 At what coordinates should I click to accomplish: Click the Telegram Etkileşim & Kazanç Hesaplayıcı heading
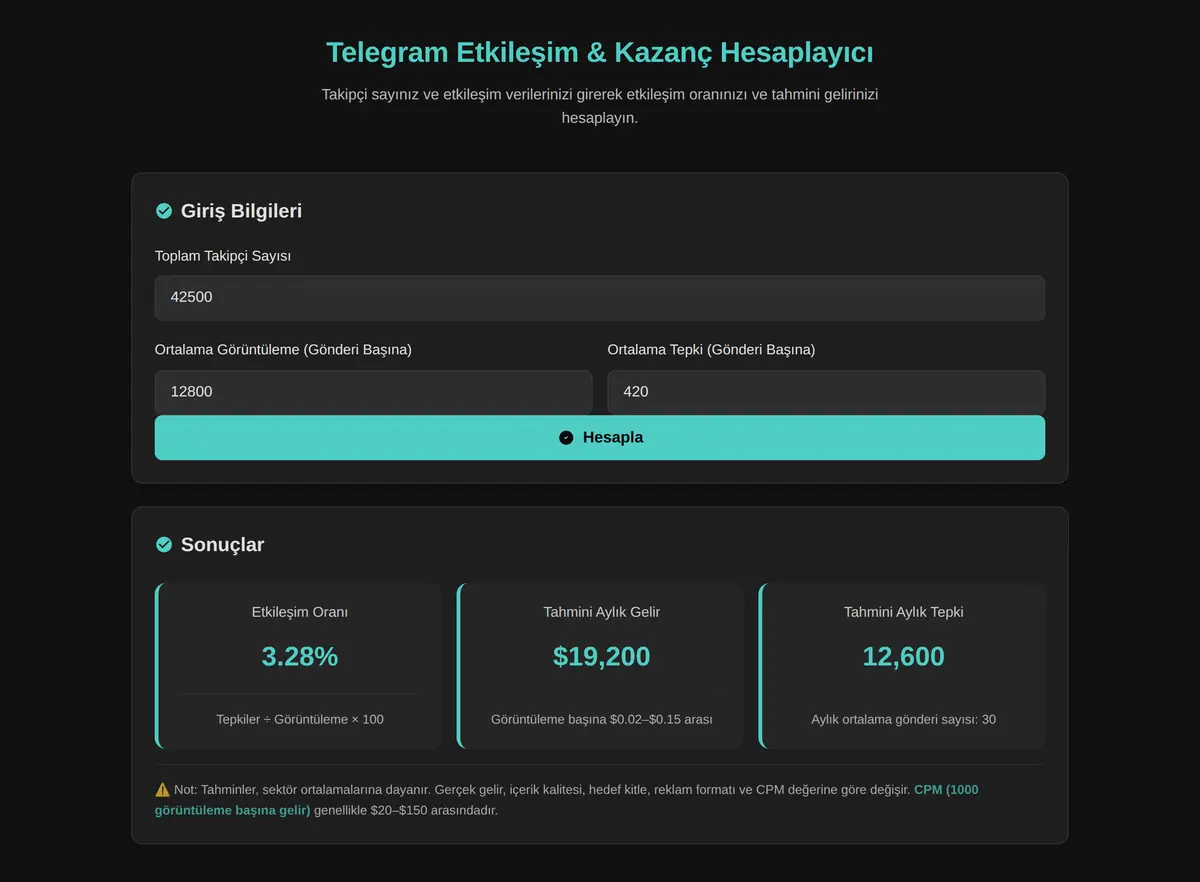click(x=600, y=52)
